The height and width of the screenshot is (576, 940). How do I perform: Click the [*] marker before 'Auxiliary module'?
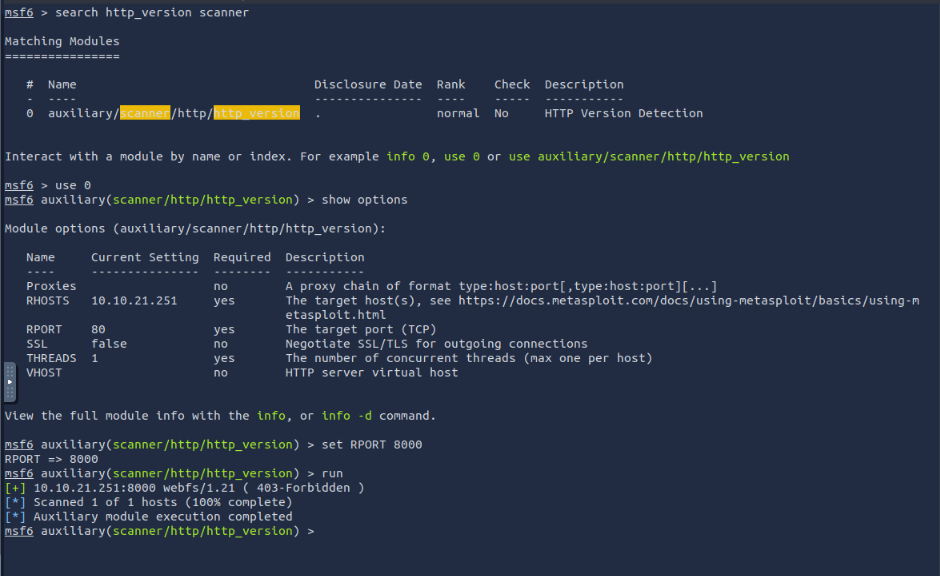pos(16,517)
